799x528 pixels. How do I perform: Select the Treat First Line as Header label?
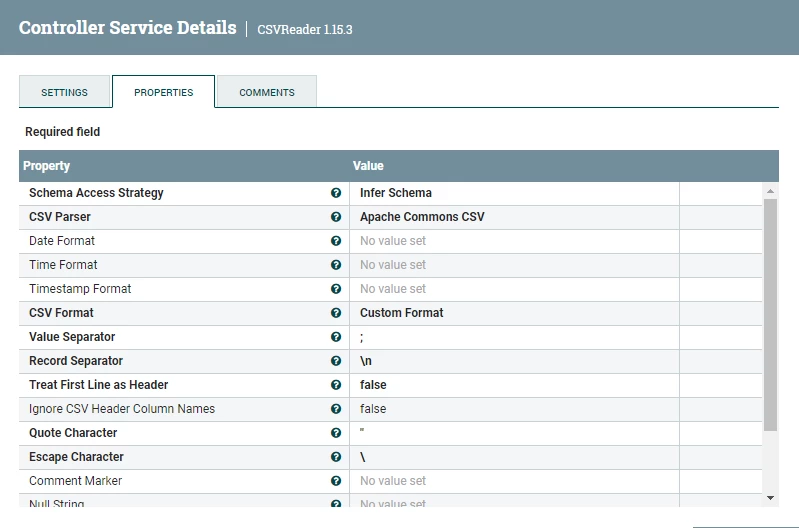(98, 384)
